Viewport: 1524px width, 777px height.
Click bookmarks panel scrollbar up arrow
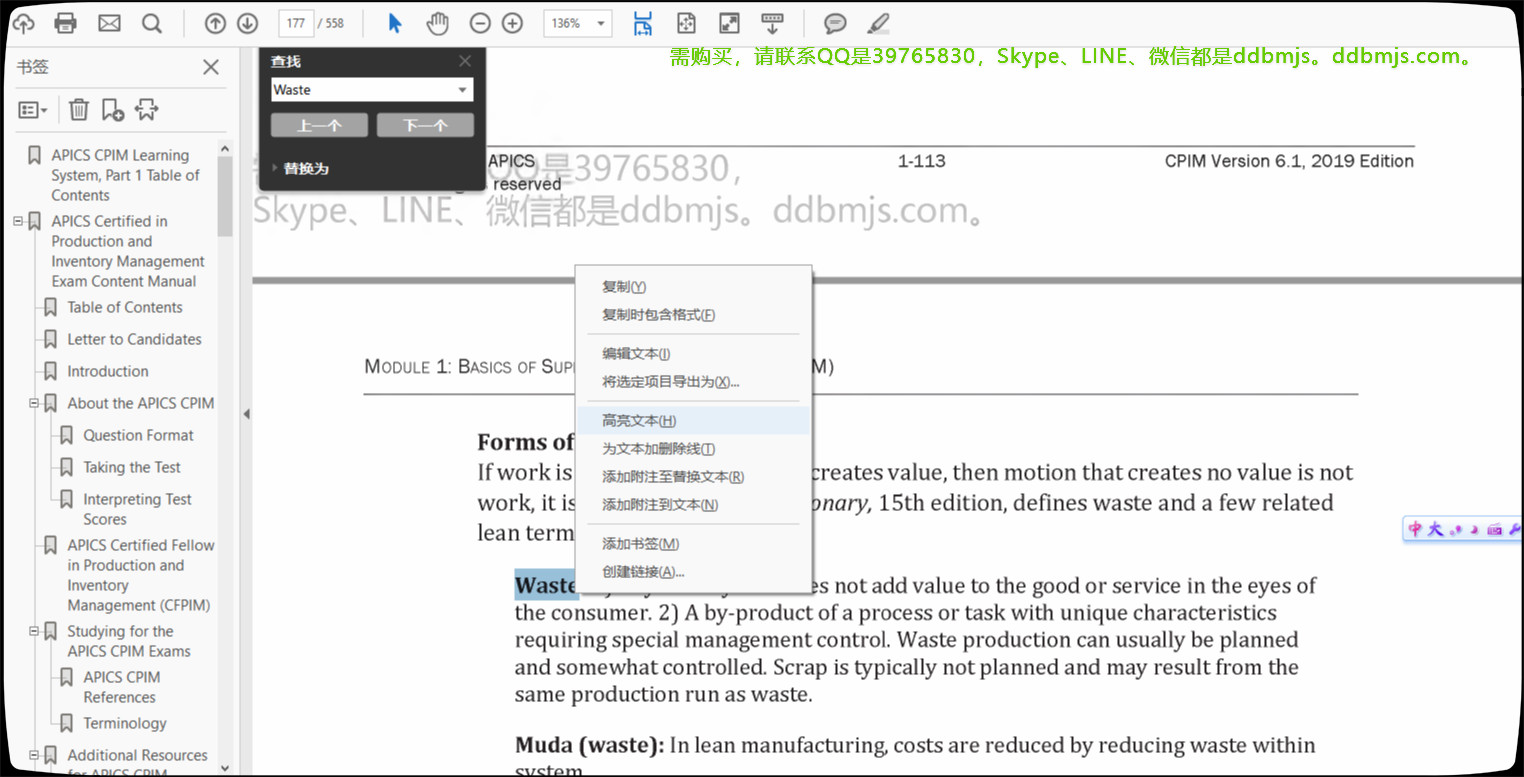[225, 149]
